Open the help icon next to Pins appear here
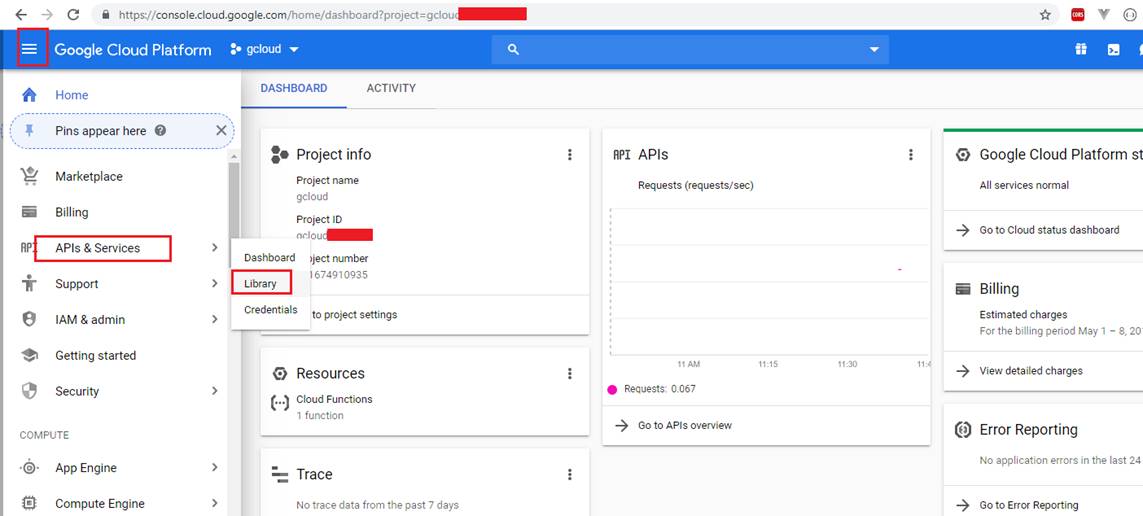Image resolution: width=1143 pixels, height=516 pixels. click(x=160, y=130)
